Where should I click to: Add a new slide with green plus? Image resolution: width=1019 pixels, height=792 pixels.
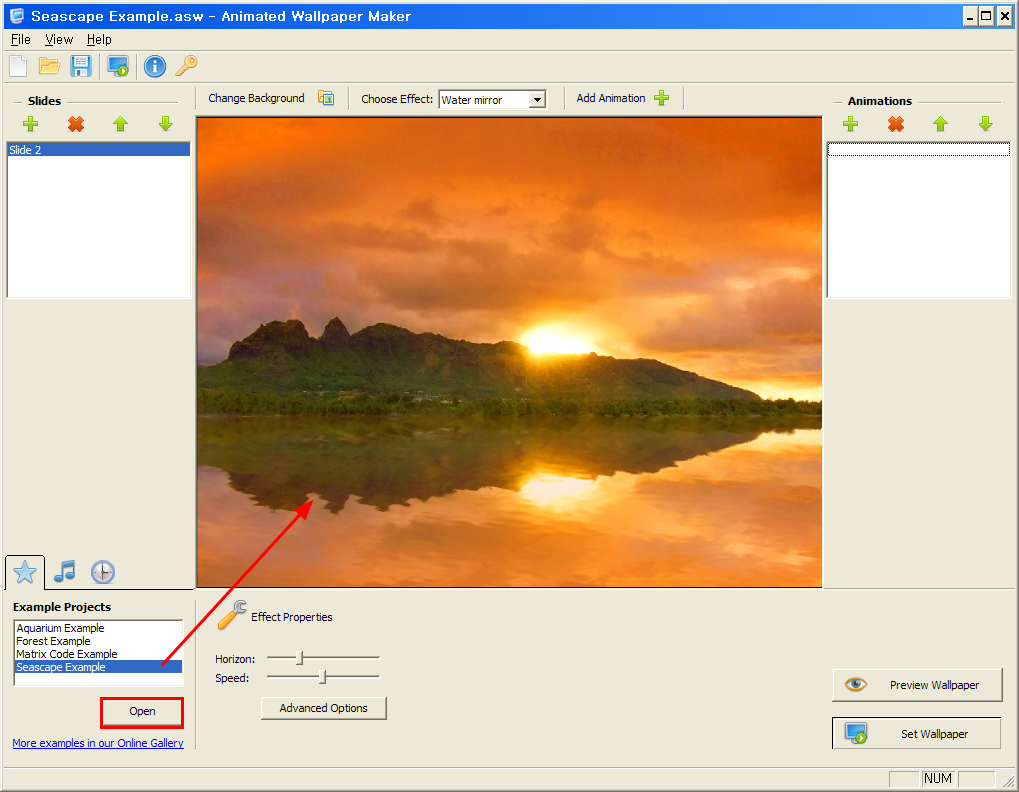point(31,123)
